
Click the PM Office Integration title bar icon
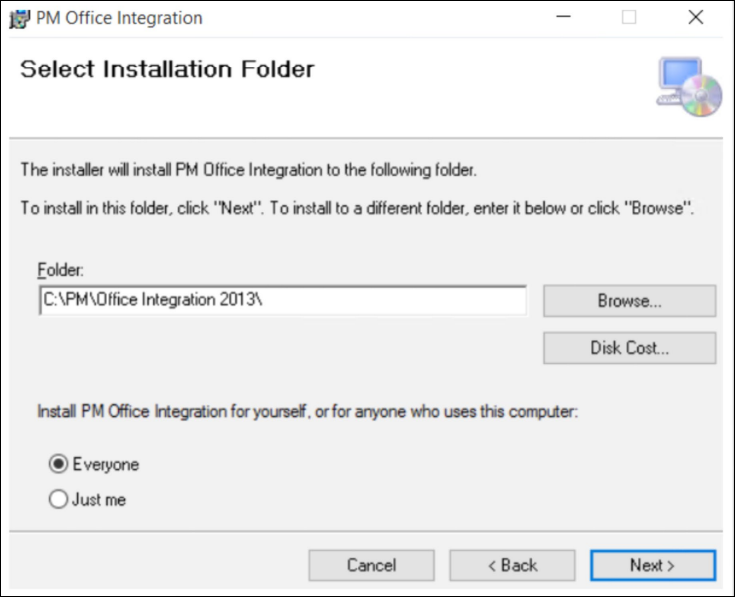tap(19, 19)
